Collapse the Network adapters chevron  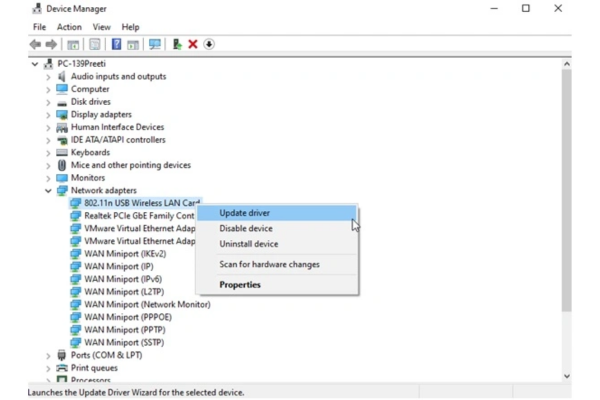pyautogui.click(x=48, y=191)
